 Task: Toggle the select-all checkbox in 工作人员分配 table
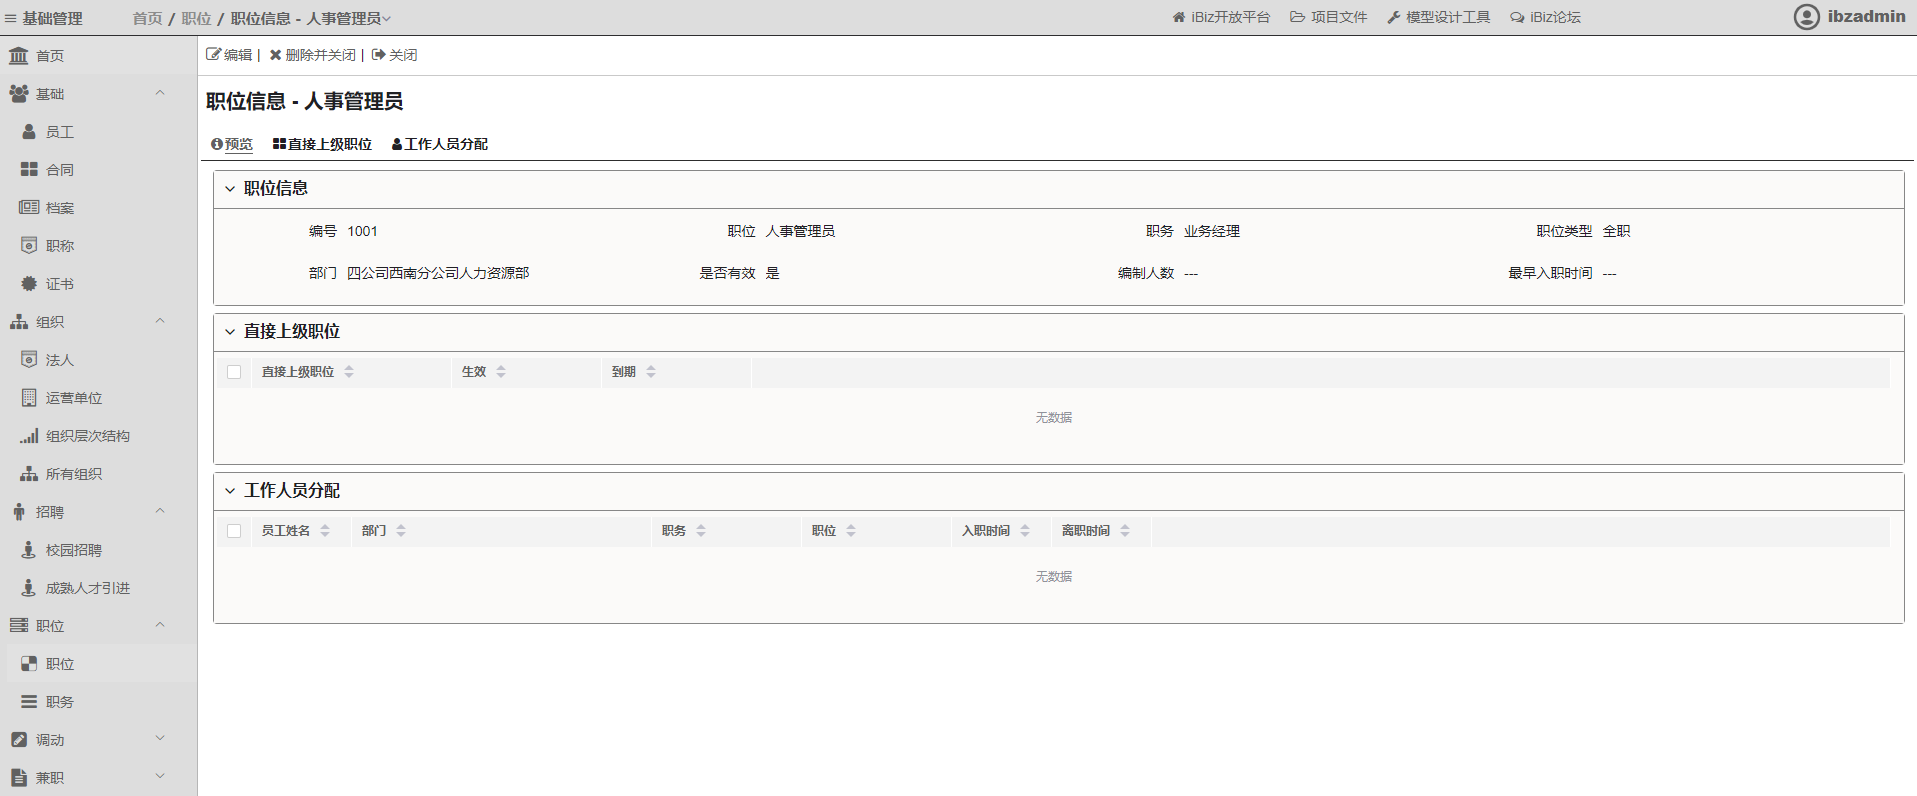tap(234, 530)
